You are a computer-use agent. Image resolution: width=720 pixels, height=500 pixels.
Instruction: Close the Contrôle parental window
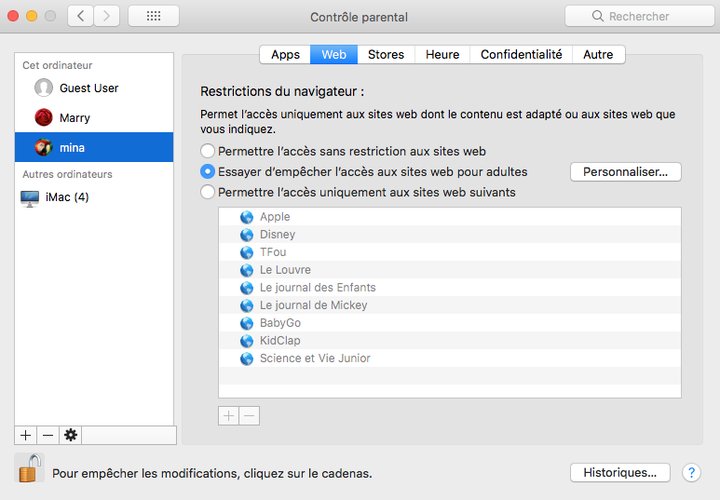tap(13, 16)
